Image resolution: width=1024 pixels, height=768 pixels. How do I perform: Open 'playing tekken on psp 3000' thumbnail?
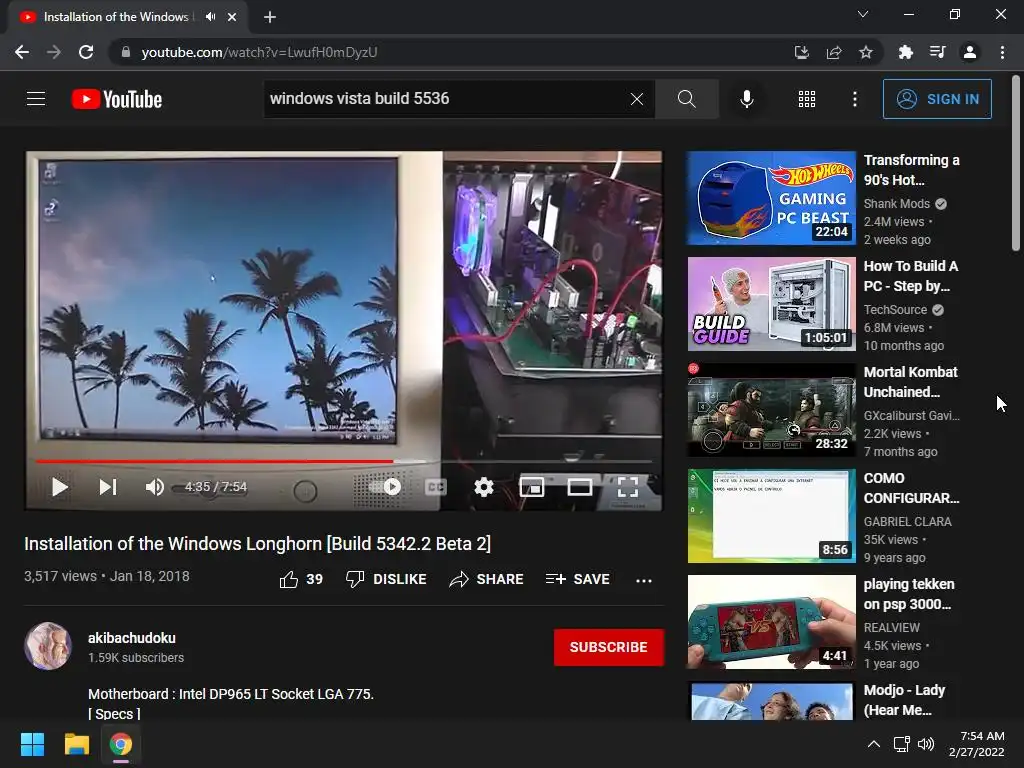(x=771, y=622)
